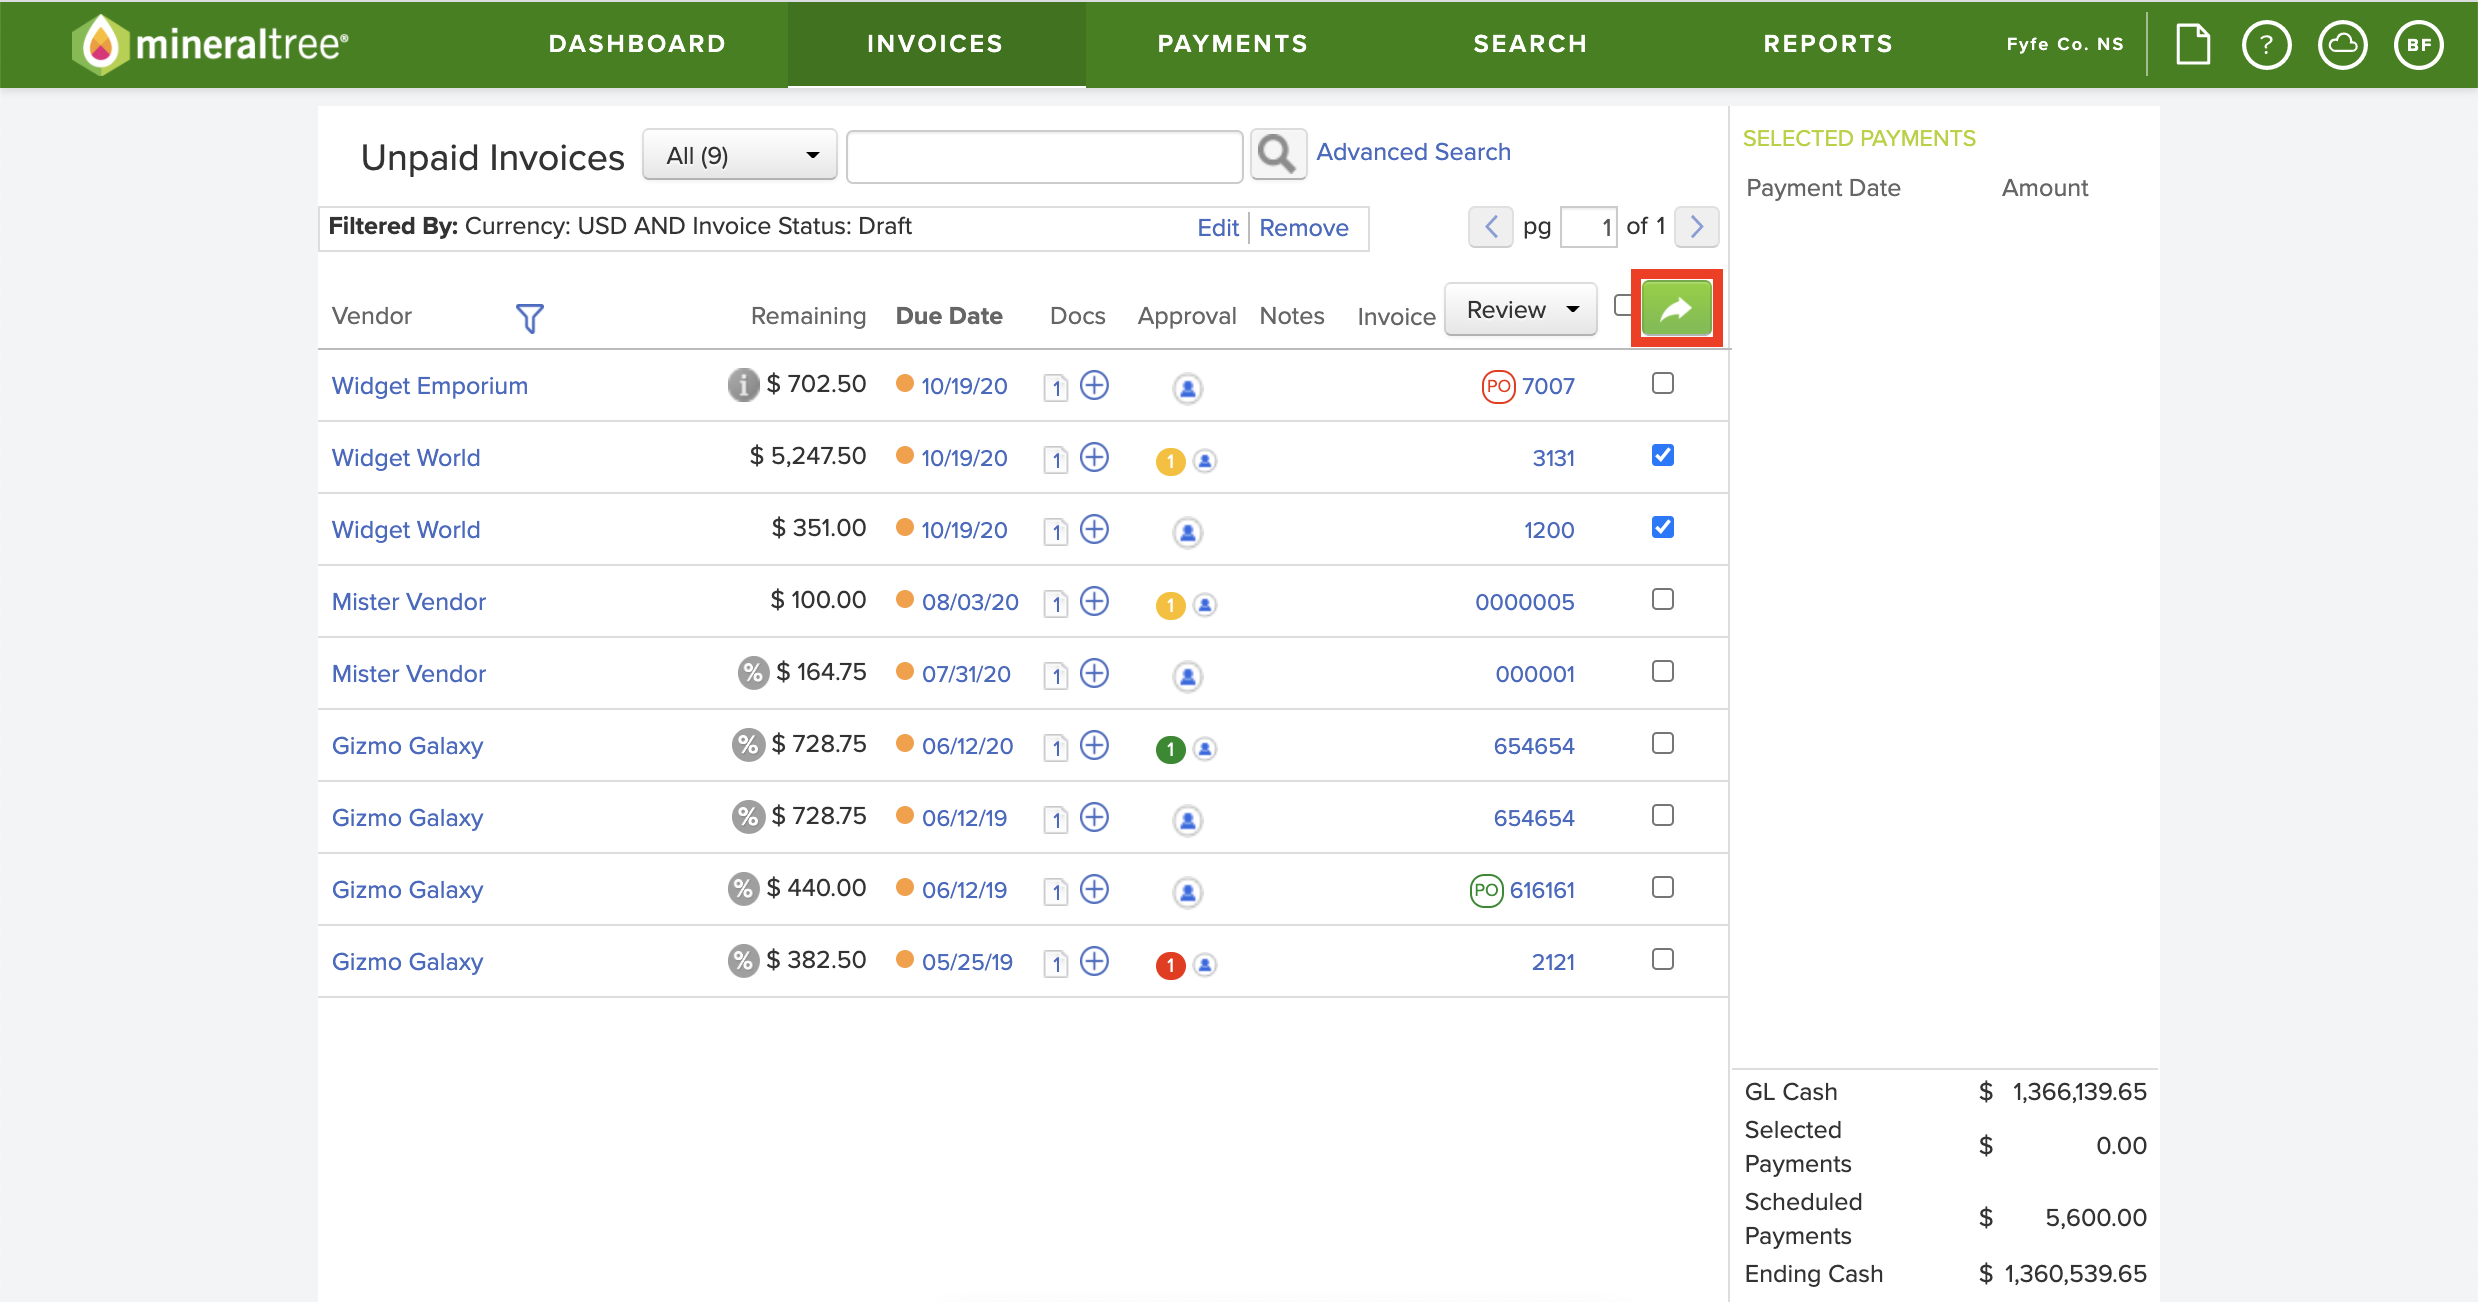Open the Invoices tab
This screenshot has width=2478, height=1302.
click(935, 44)
